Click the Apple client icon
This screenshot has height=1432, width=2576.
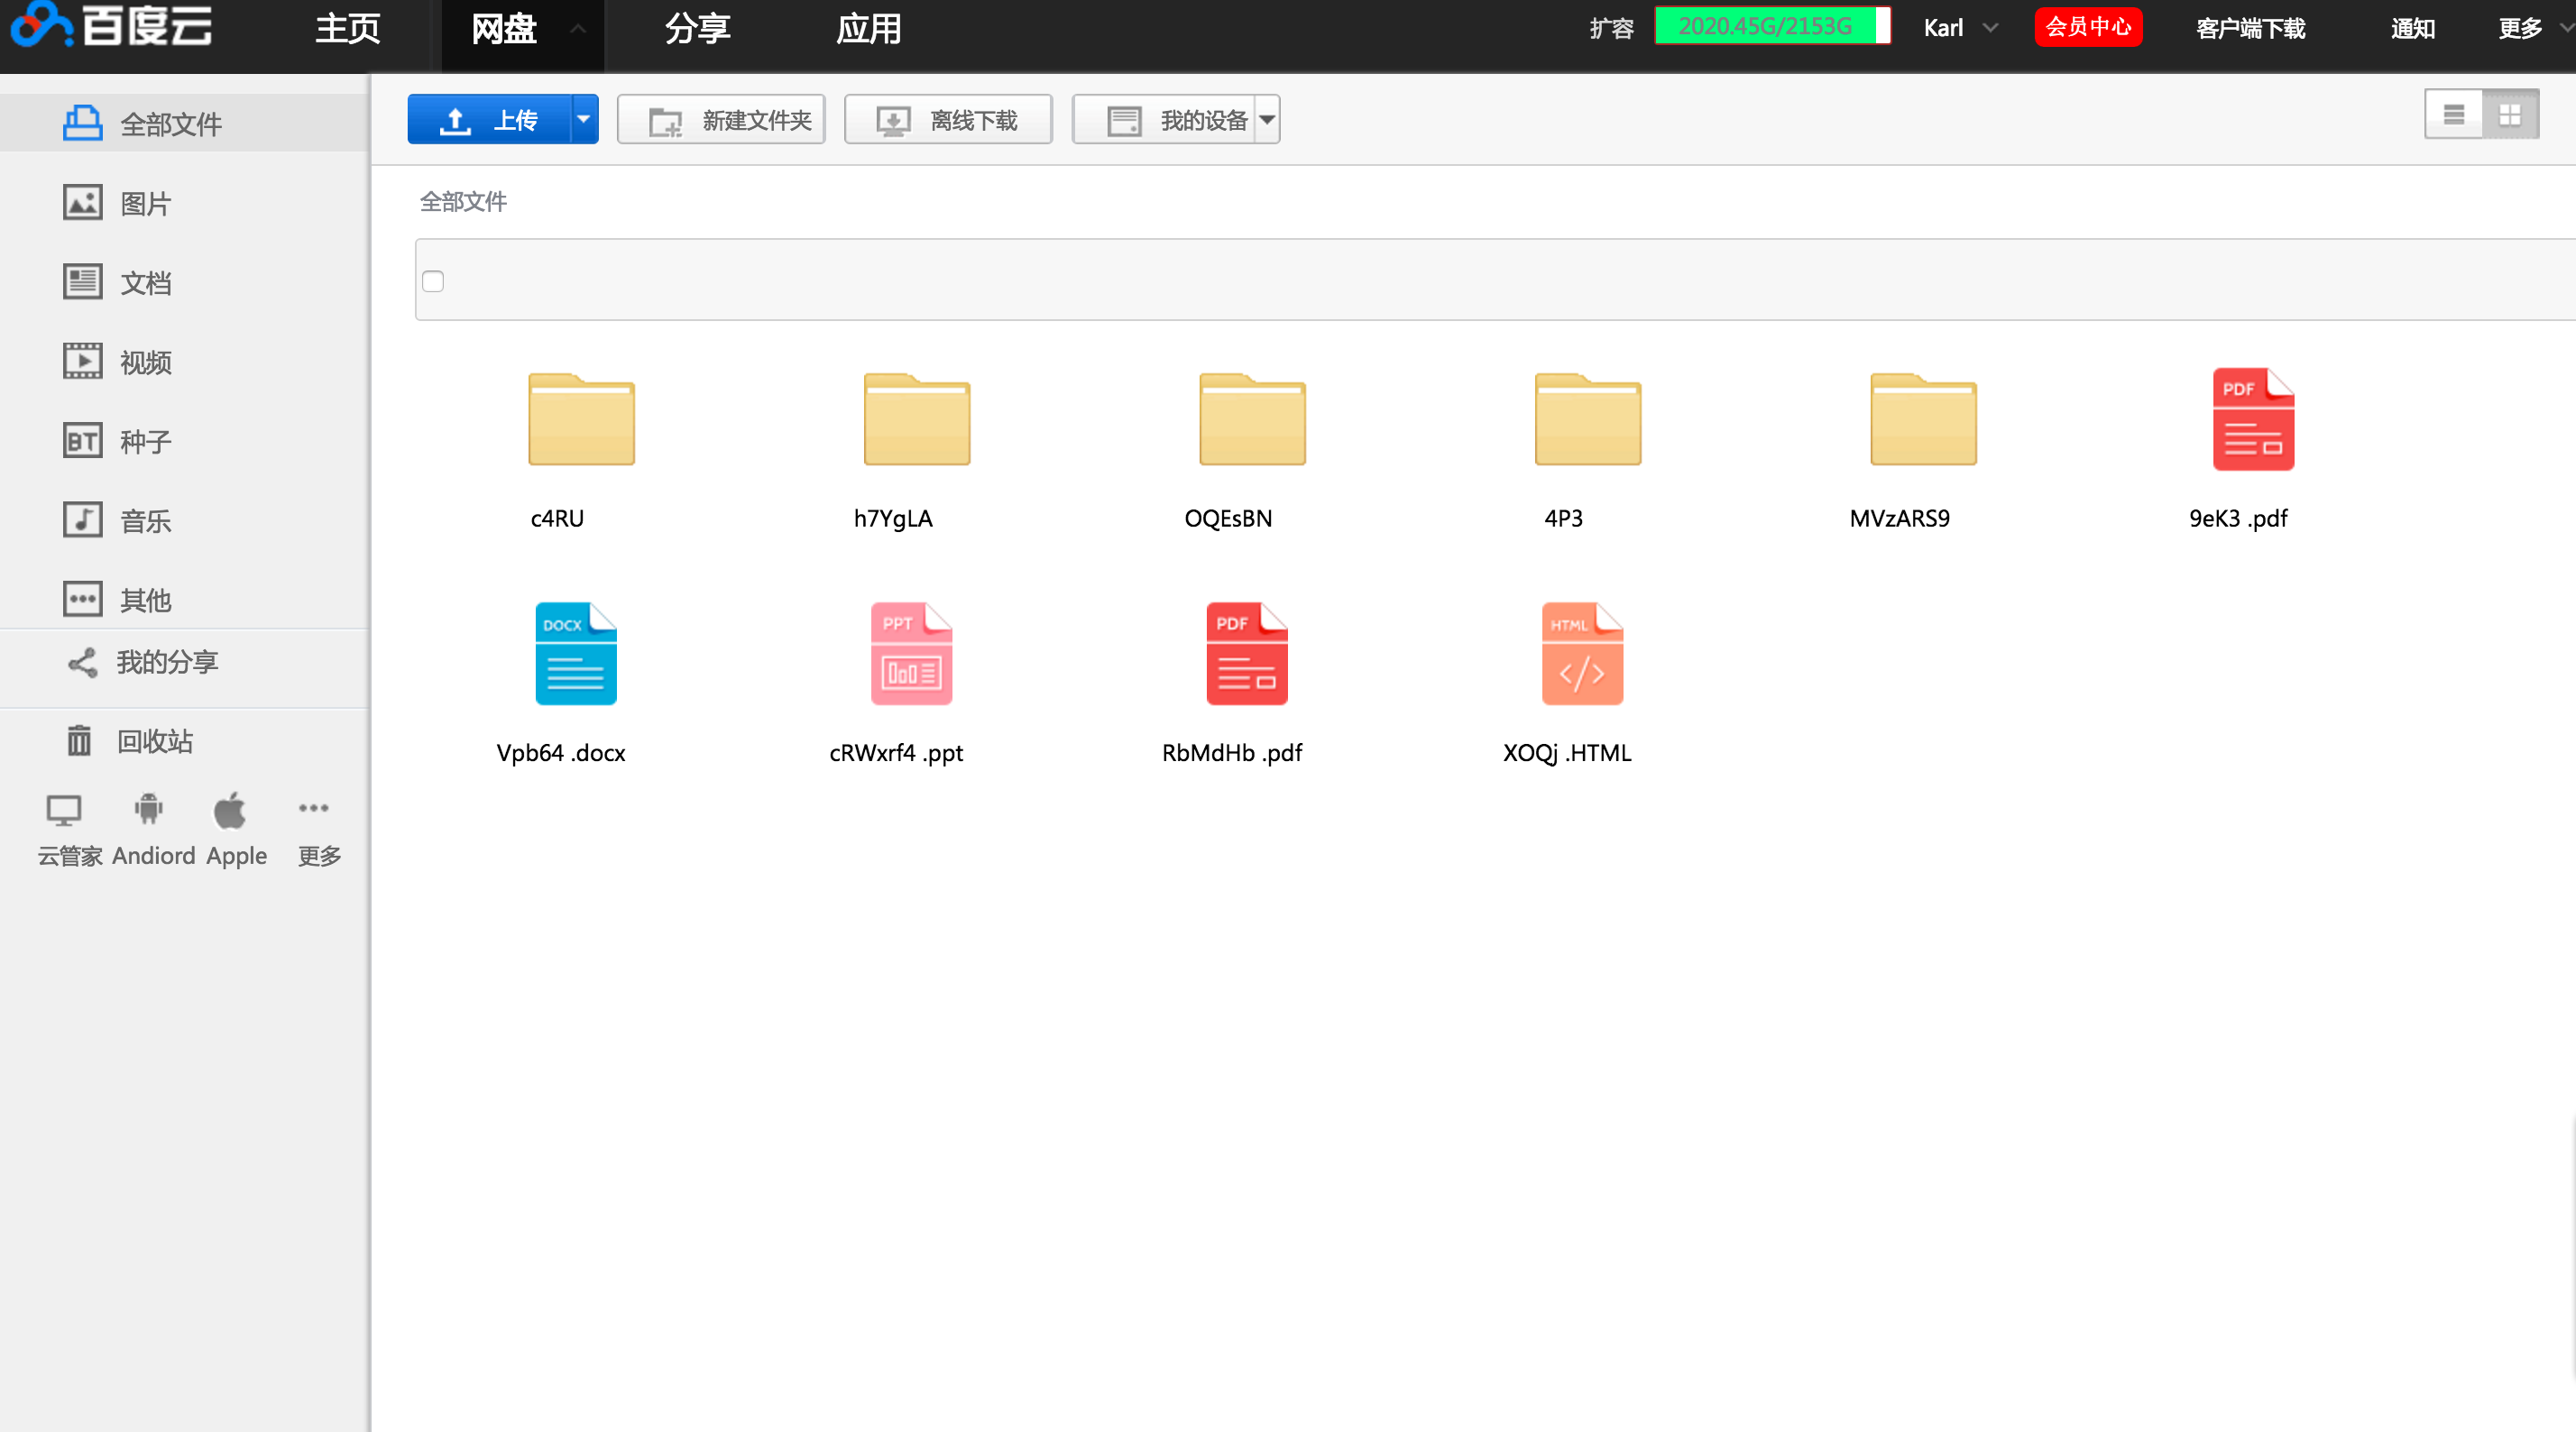click(230, 810)
